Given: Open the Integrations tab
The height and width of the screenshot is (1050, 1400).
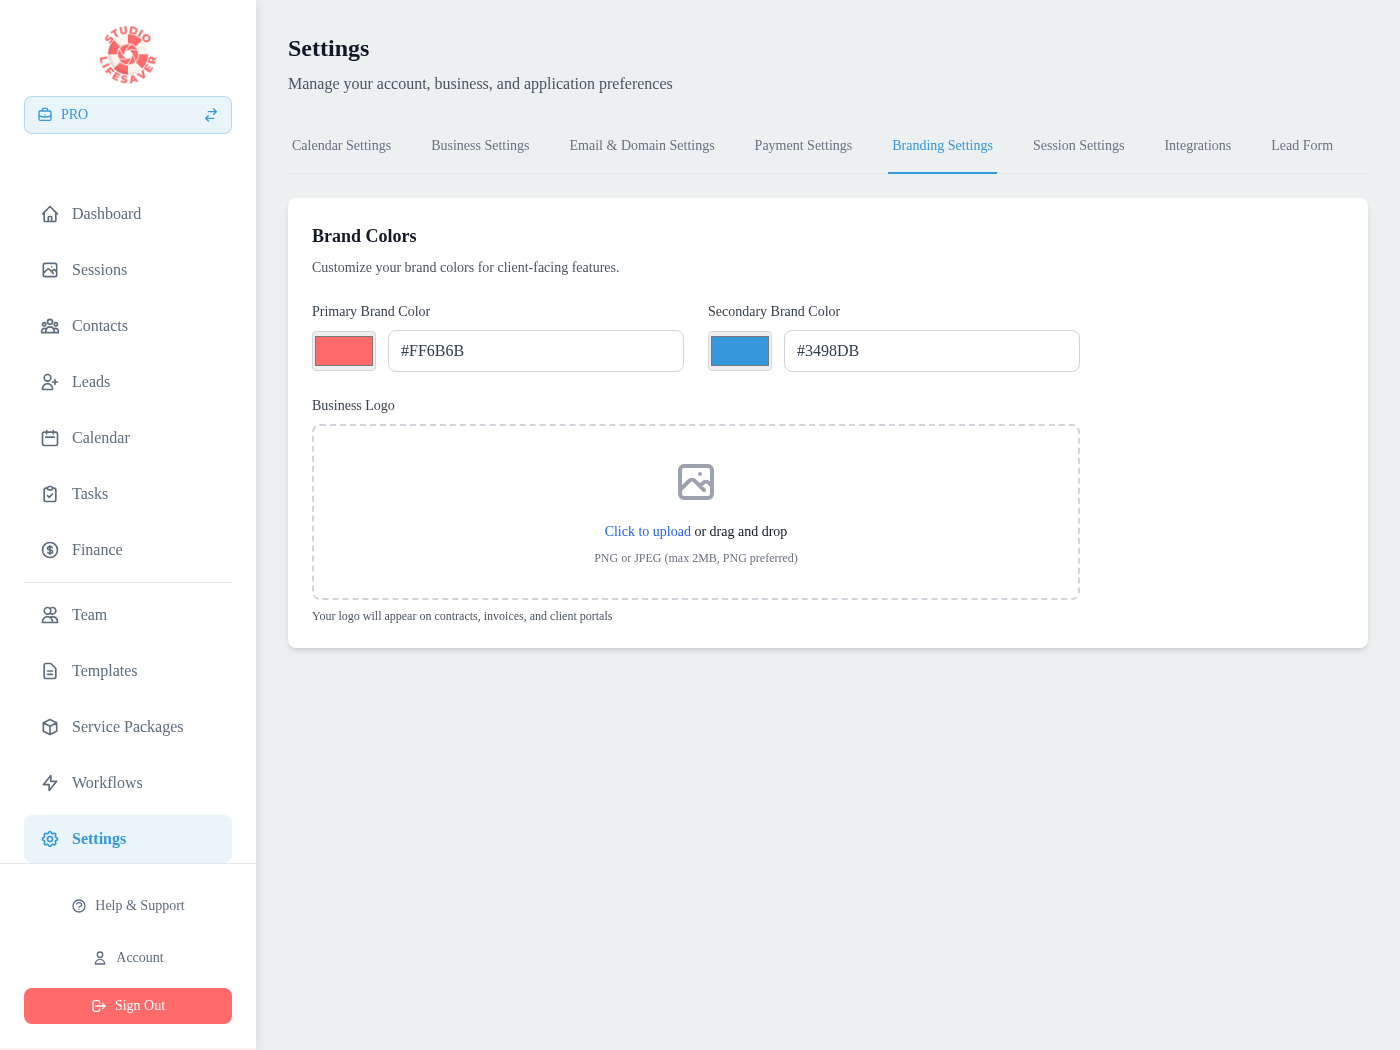Looking at the screenshot, I should pyautogui.click(x=1197, y=145).
